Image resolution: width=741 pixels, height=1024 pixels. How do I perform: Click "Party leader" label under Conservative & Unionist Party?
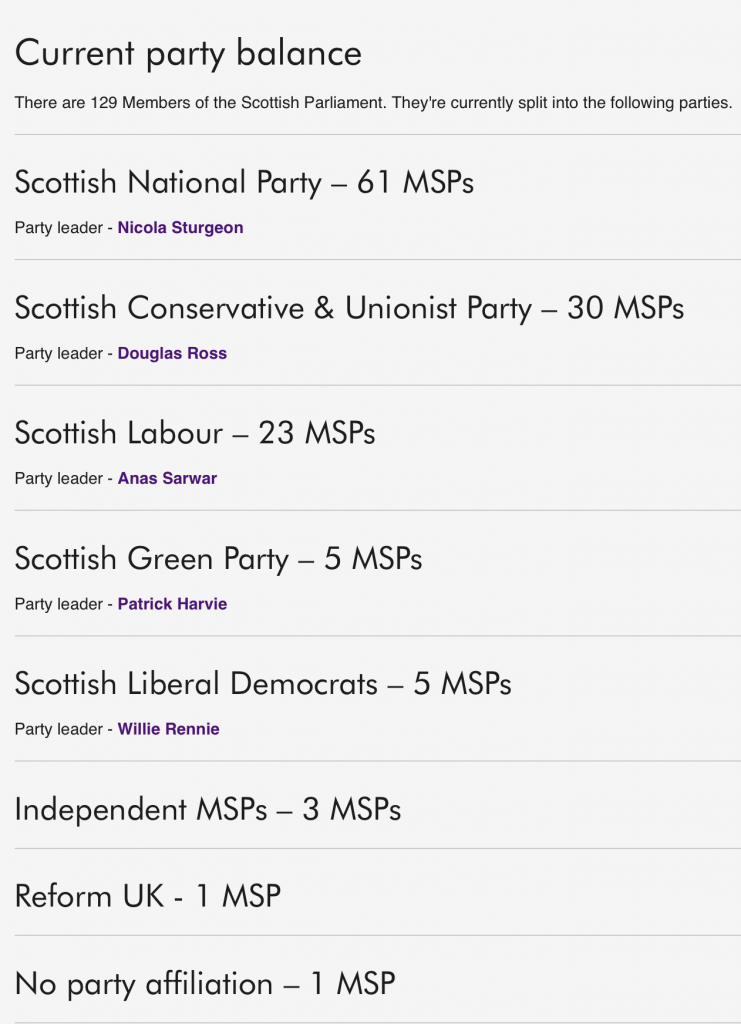58,353
